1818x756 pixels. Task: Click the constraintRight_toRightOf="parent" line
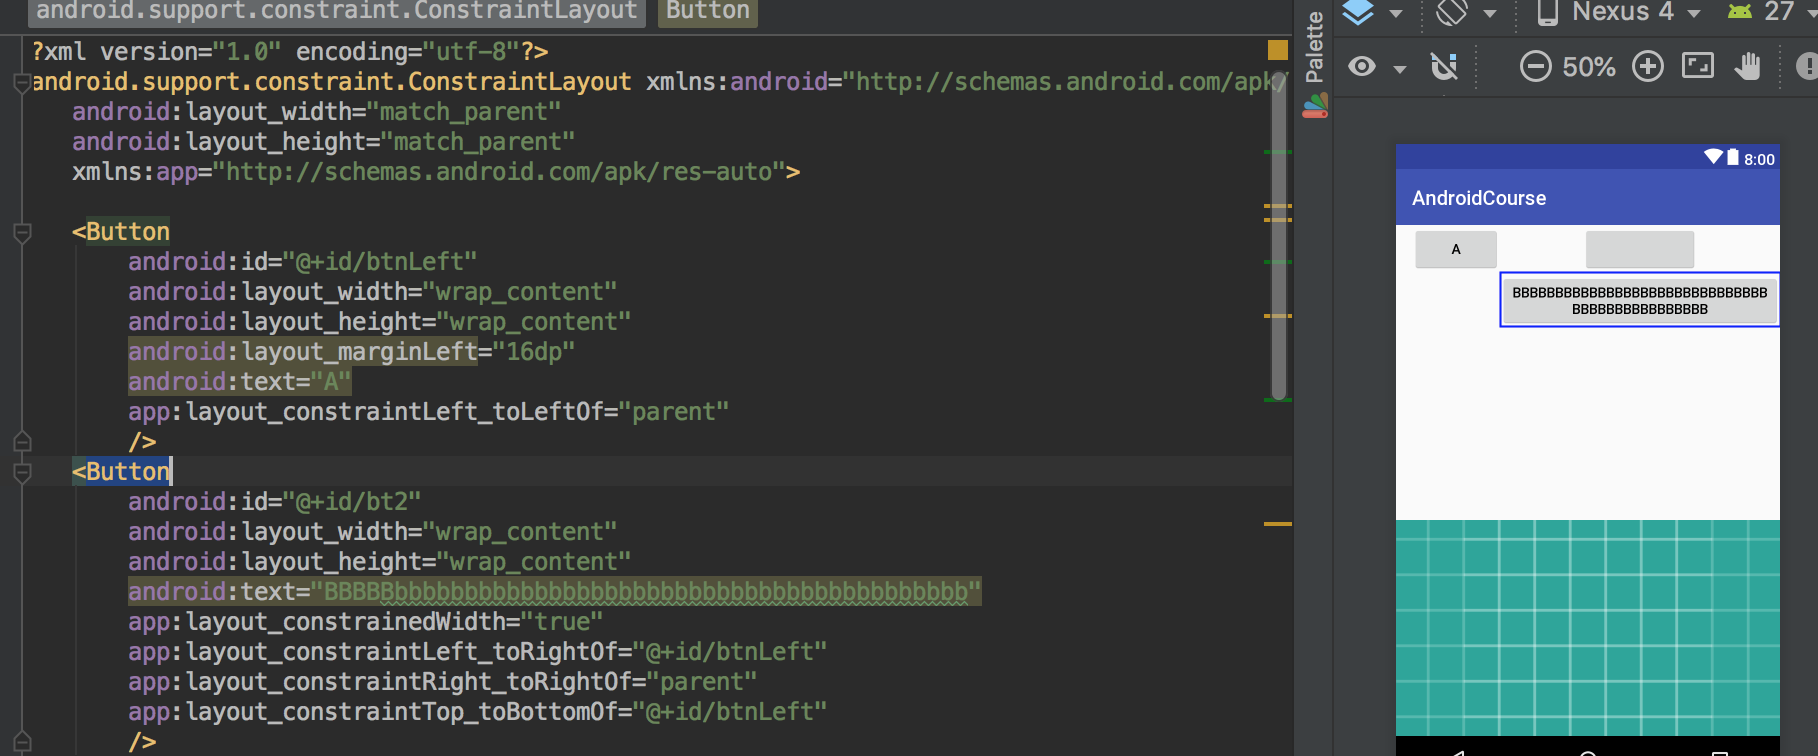(442, 682)
